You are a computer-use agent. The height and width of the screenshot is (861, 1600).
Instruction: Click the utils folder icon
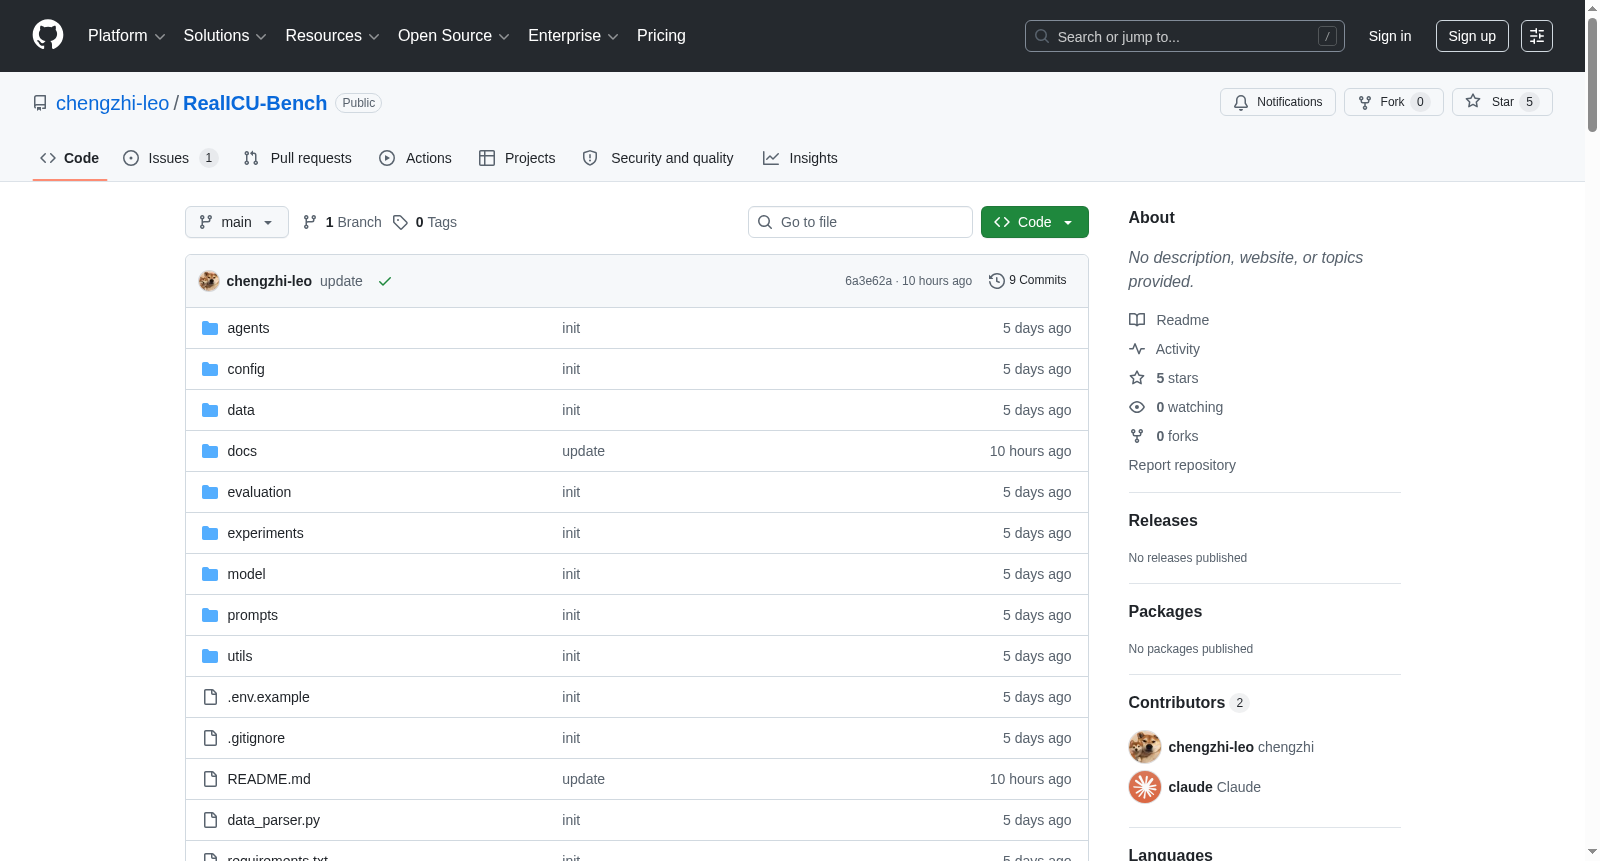coord(210,656)
